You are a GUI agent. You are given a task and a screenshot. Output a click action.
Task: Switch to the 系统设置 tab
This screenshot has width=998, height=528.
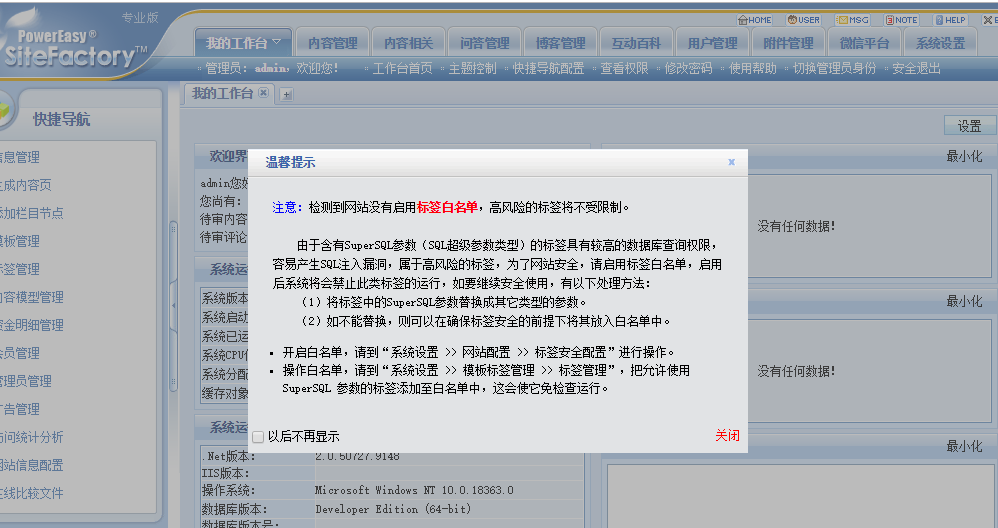(x=940, y=43)
